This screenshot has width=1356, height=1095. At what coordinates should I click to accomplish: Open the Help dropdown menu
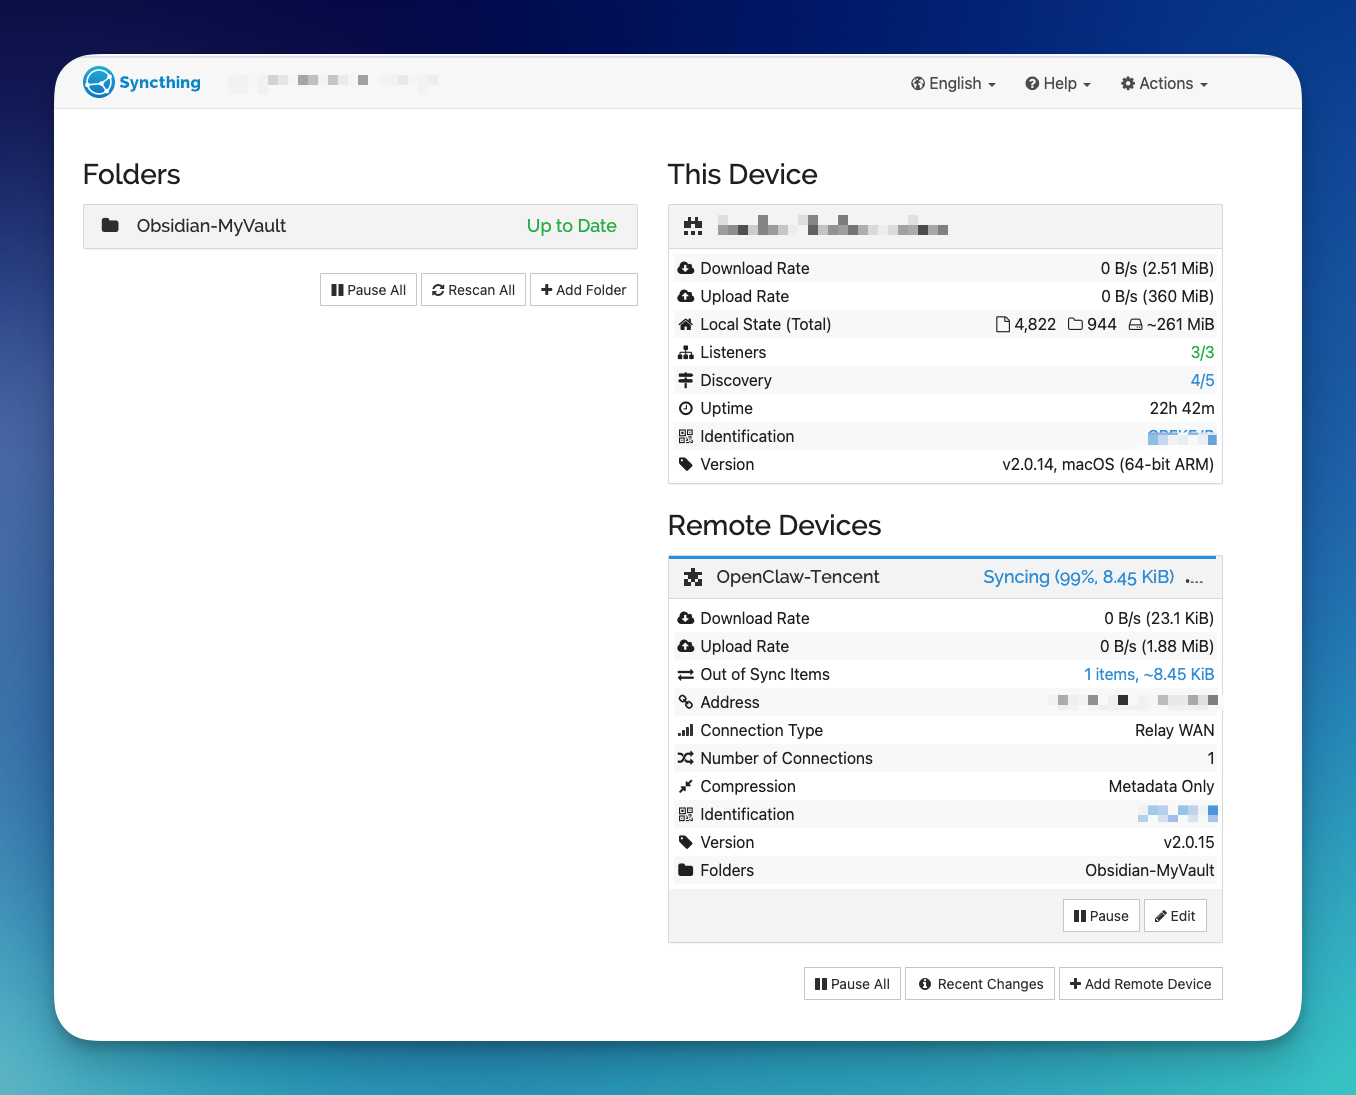tap(1058, 84)
